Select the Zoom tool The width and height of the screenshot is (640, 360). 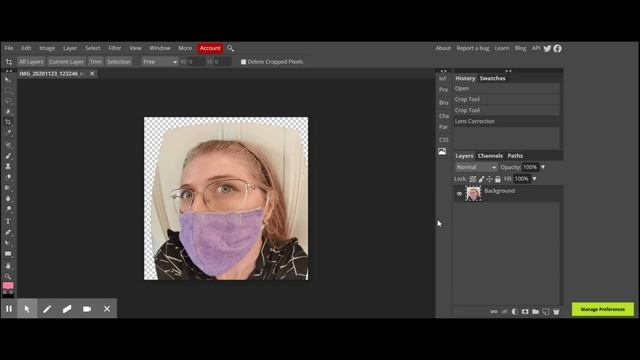(8, 276)
